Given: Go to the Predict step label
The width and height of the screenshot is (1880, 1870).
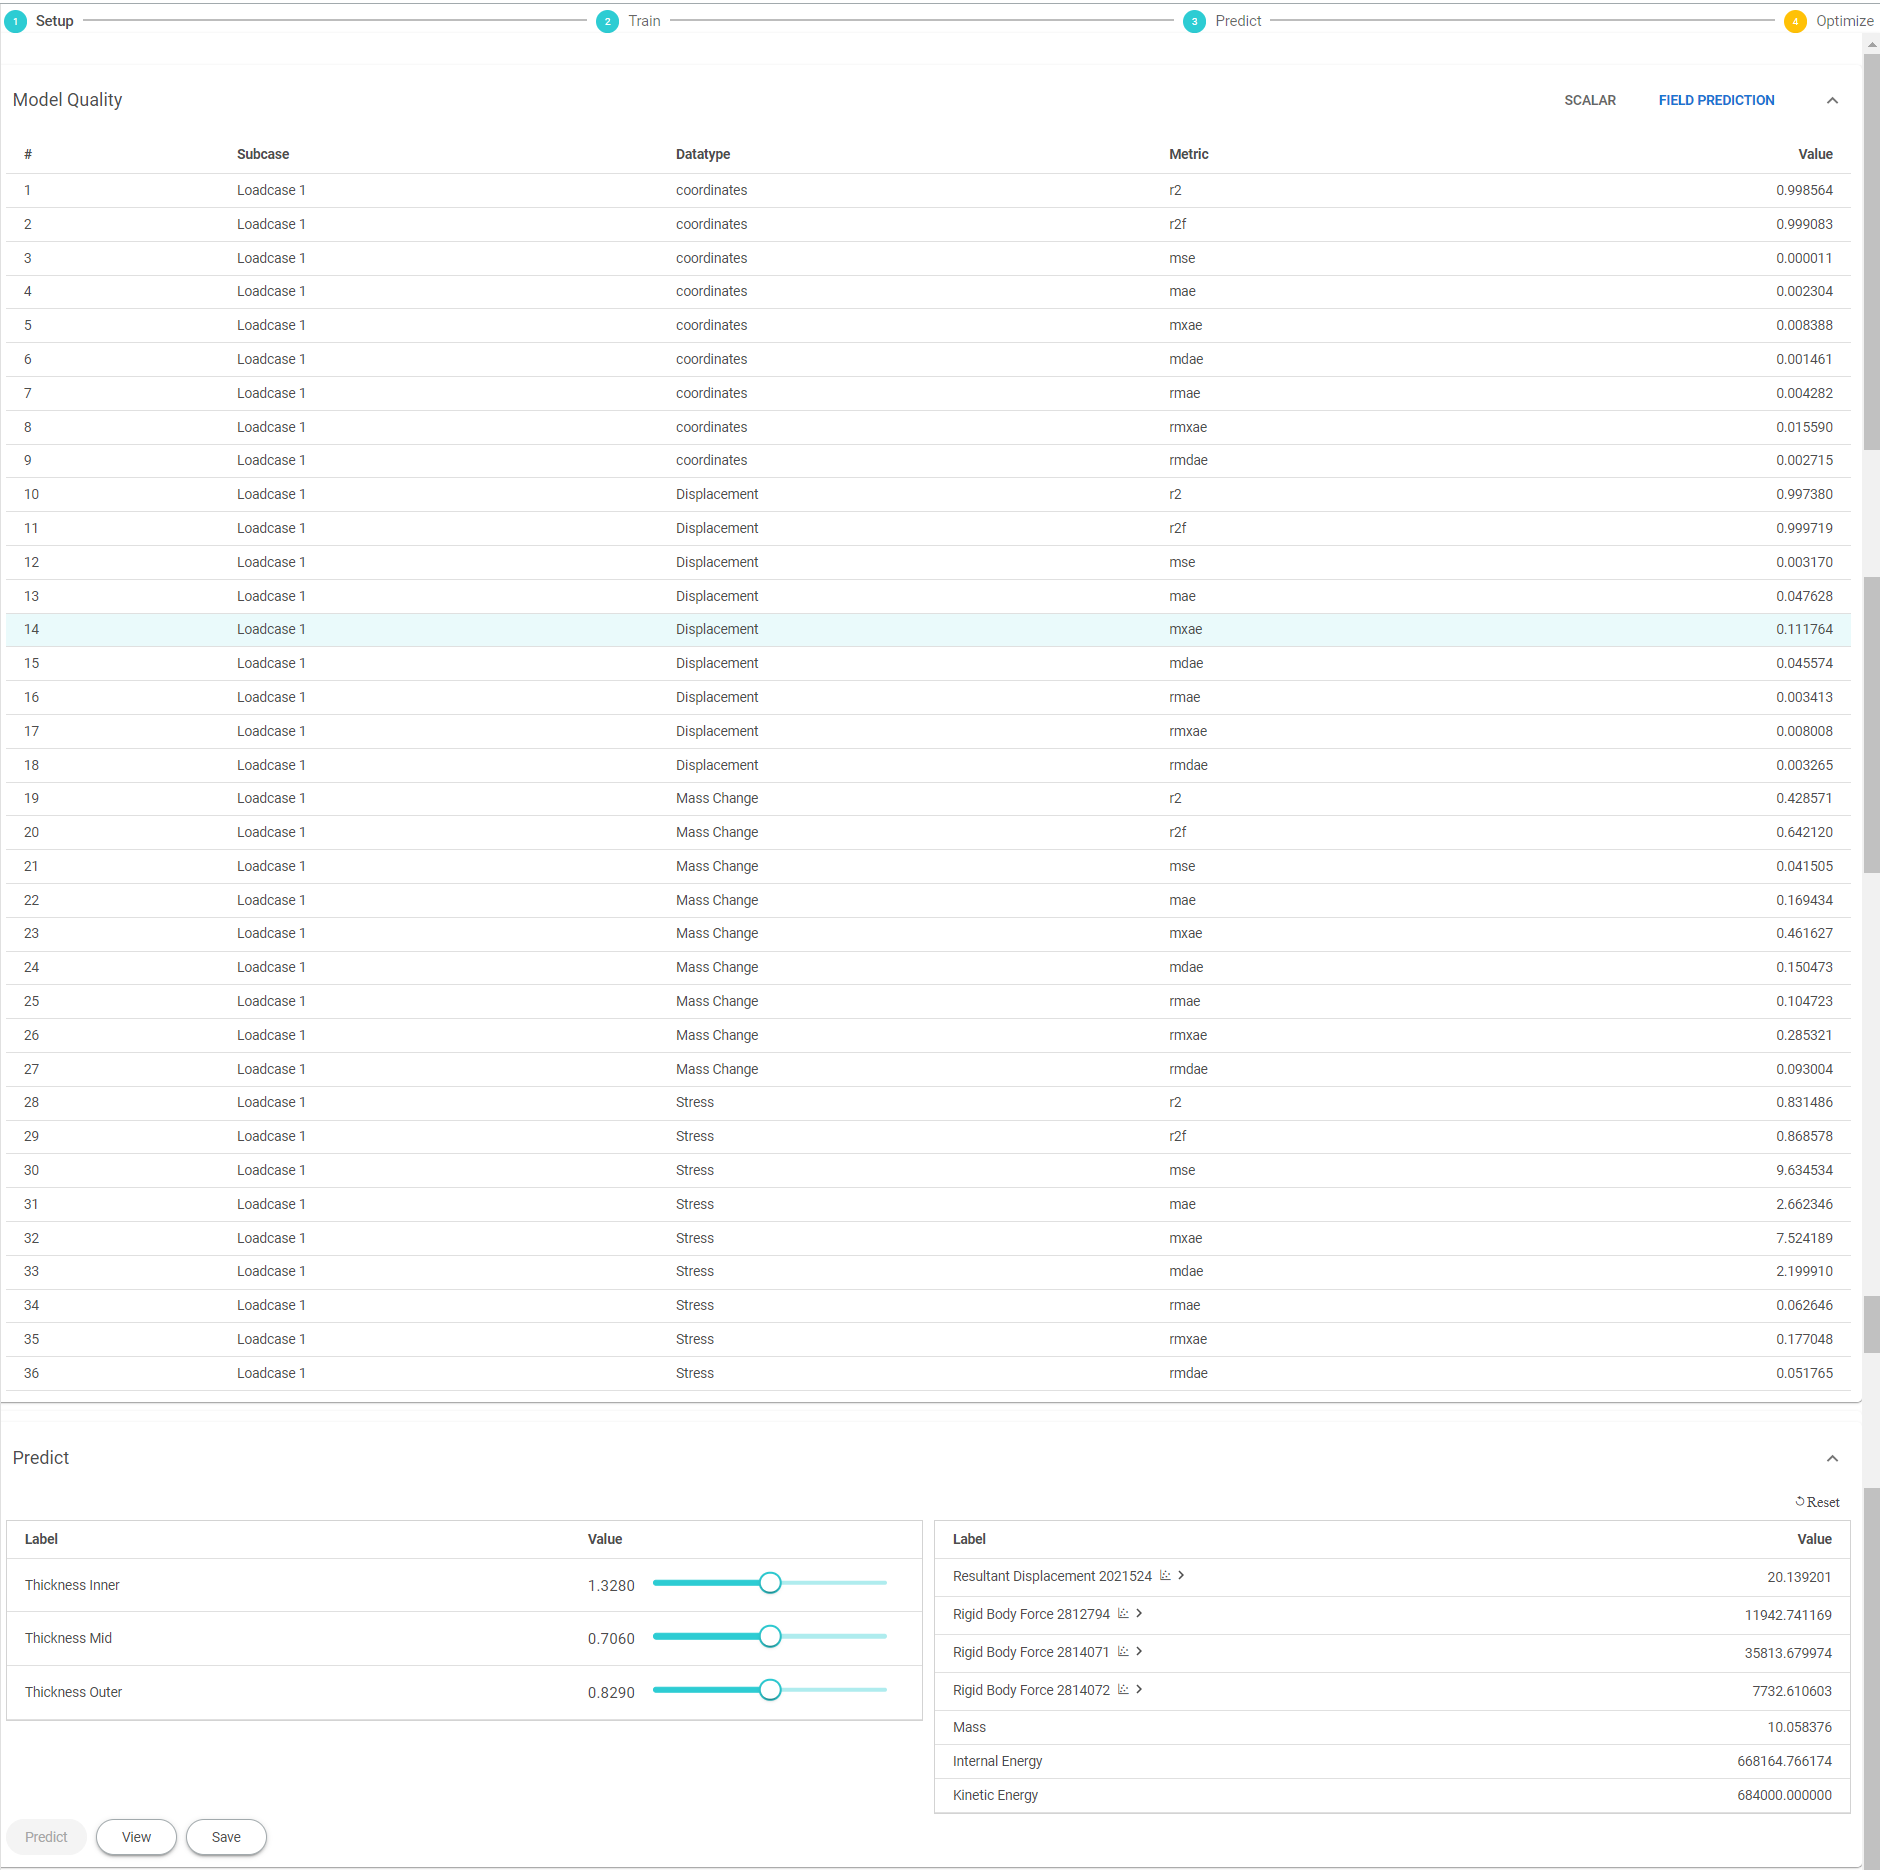Looking at the screenshot, I should tap(1238, 21).
